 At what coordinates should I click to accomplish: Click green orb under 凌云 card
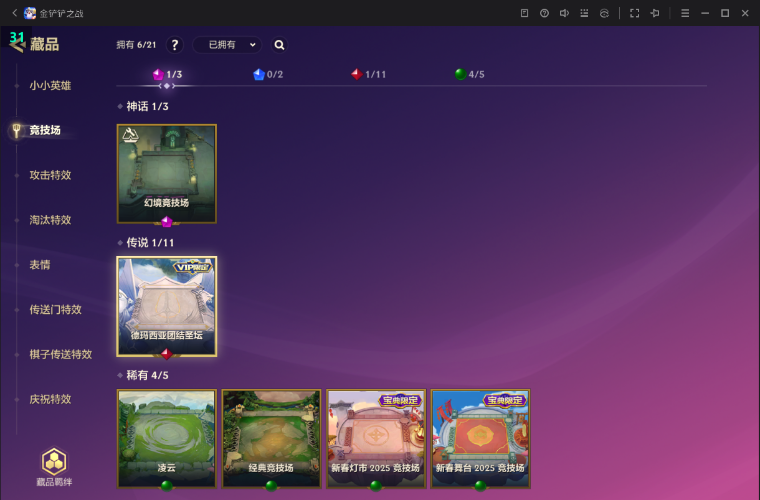pyautogui.click(x=167, y=485)
